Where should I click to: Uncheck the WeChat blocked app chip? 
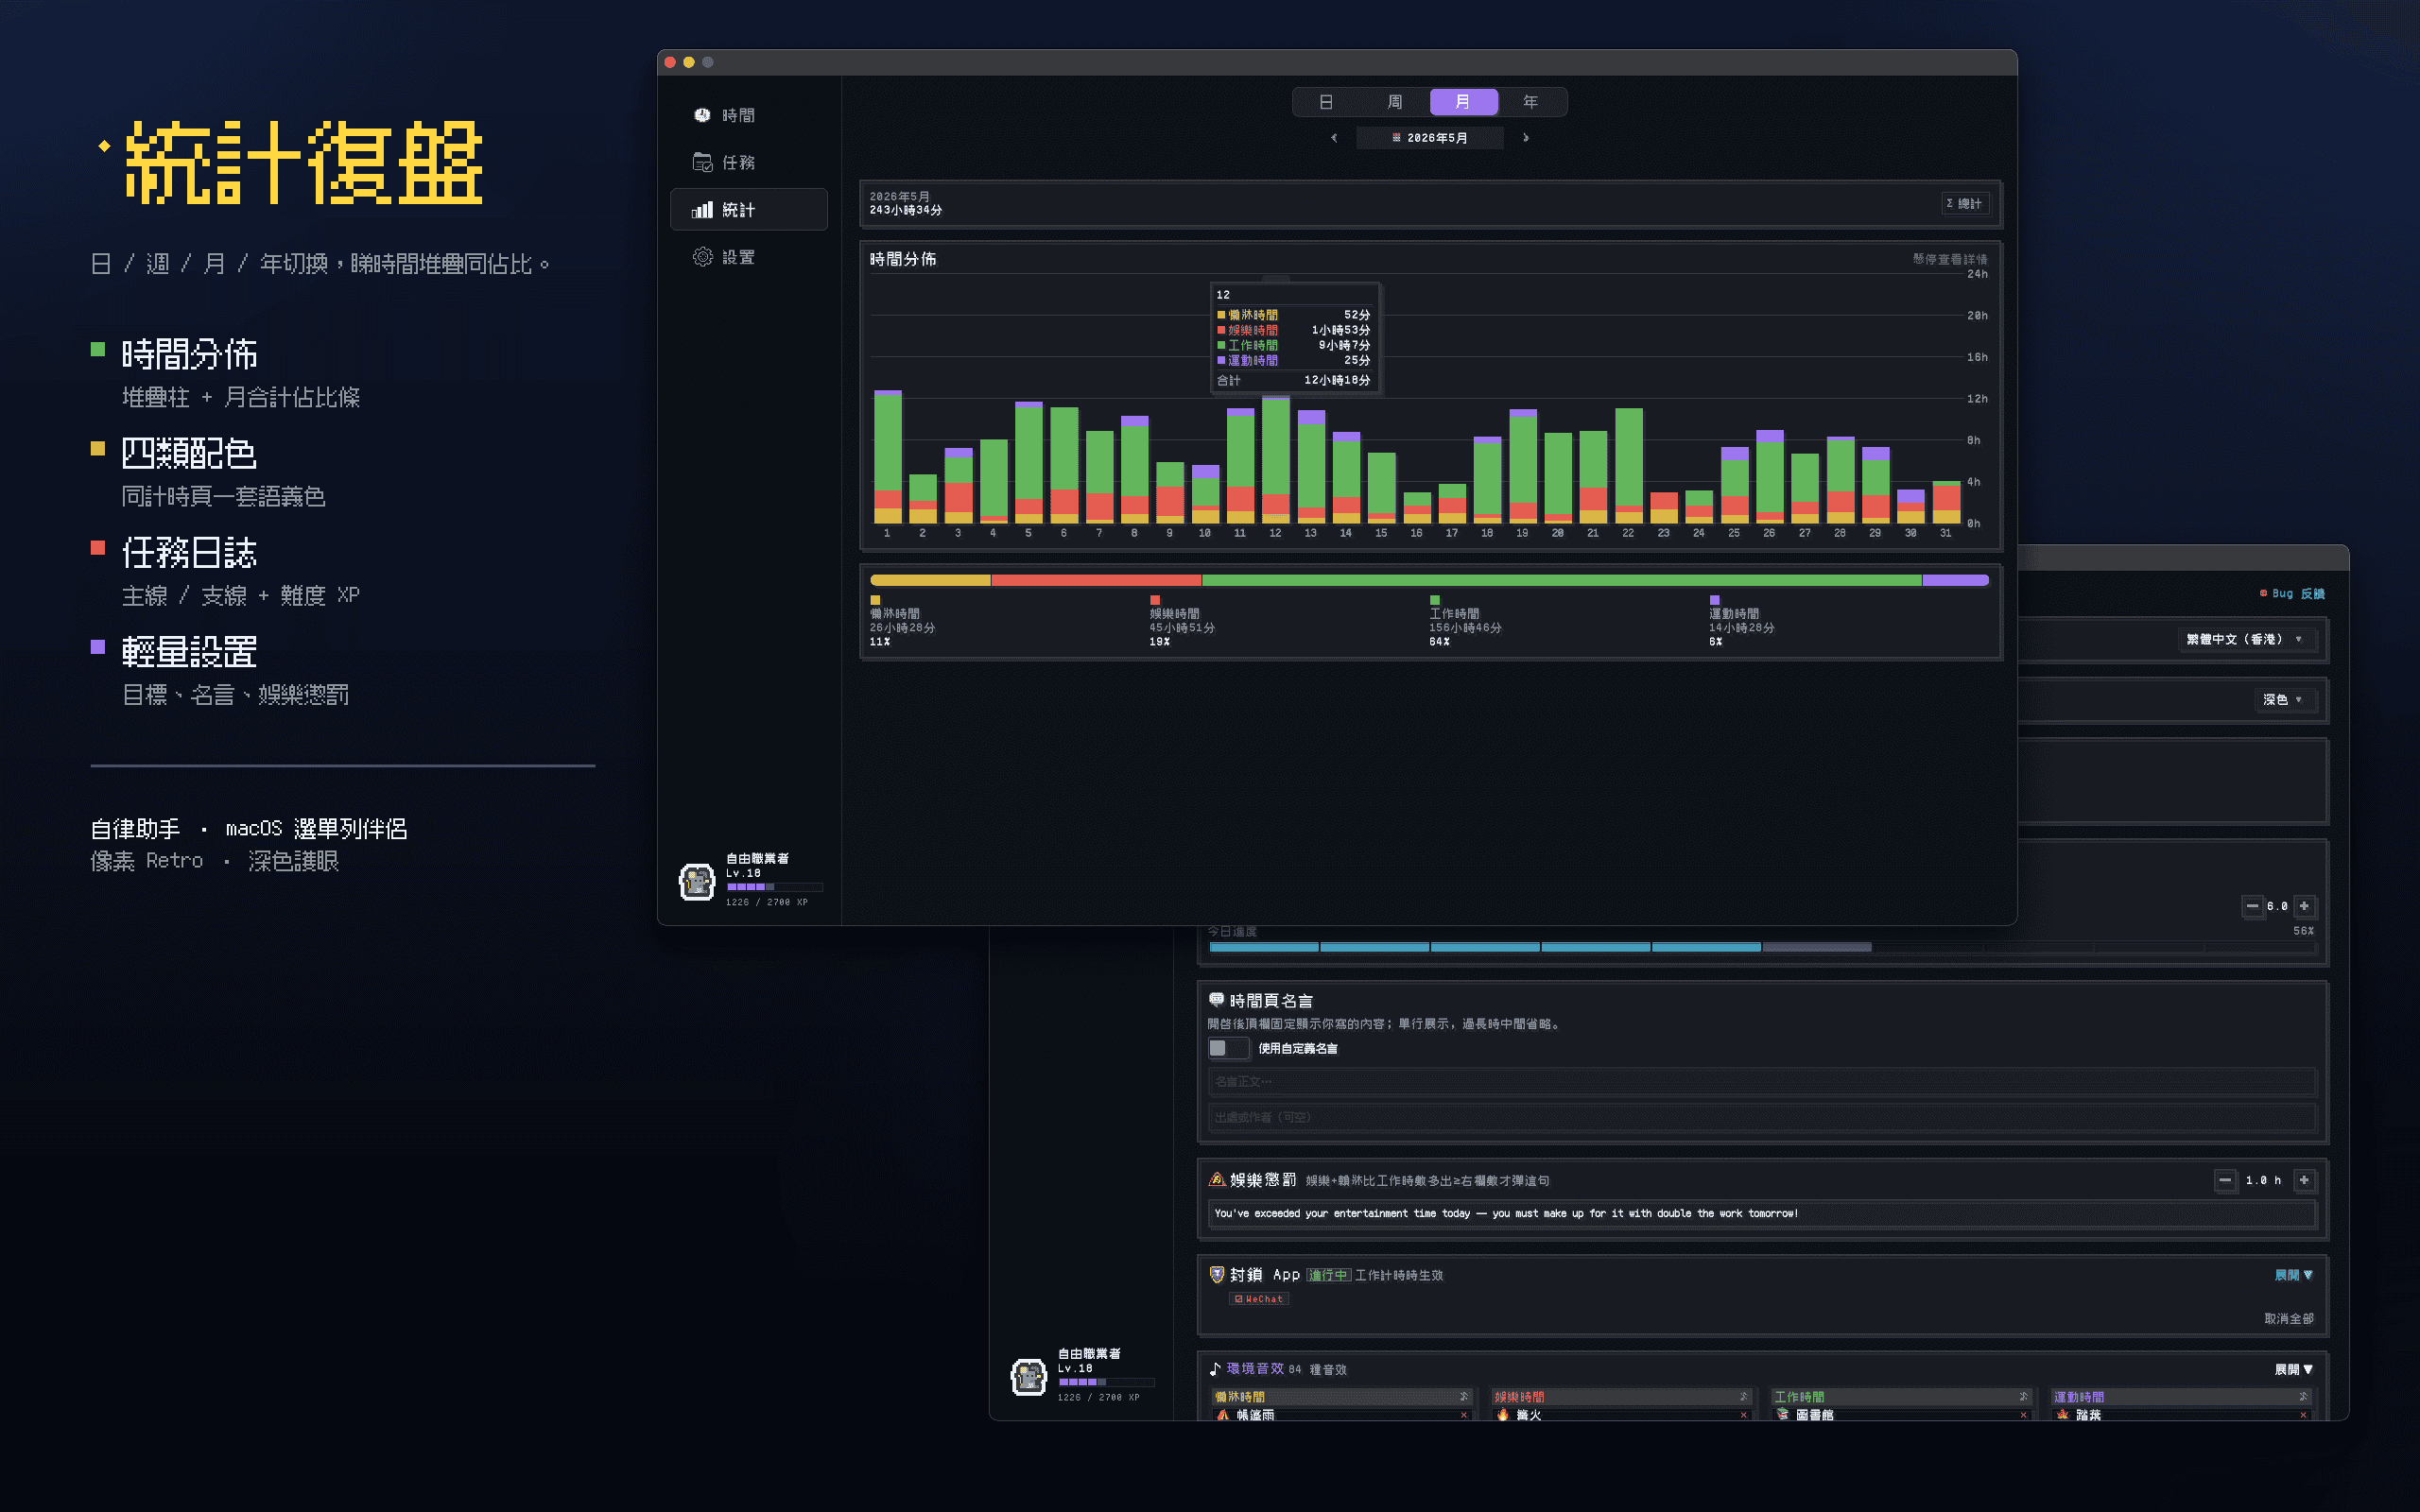click(1259, 1299)
